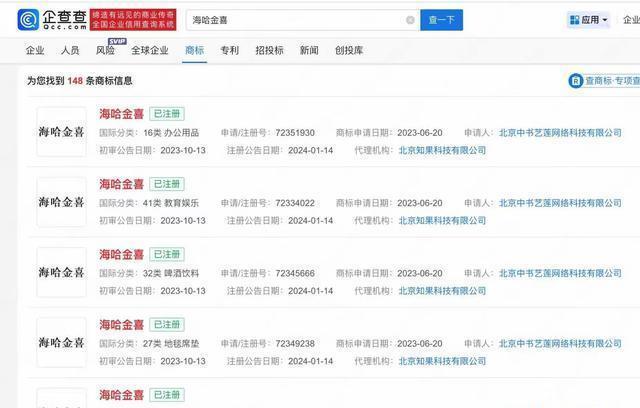
Task: Click the Qichacha logo icon
Action: [x=30, y=19]
